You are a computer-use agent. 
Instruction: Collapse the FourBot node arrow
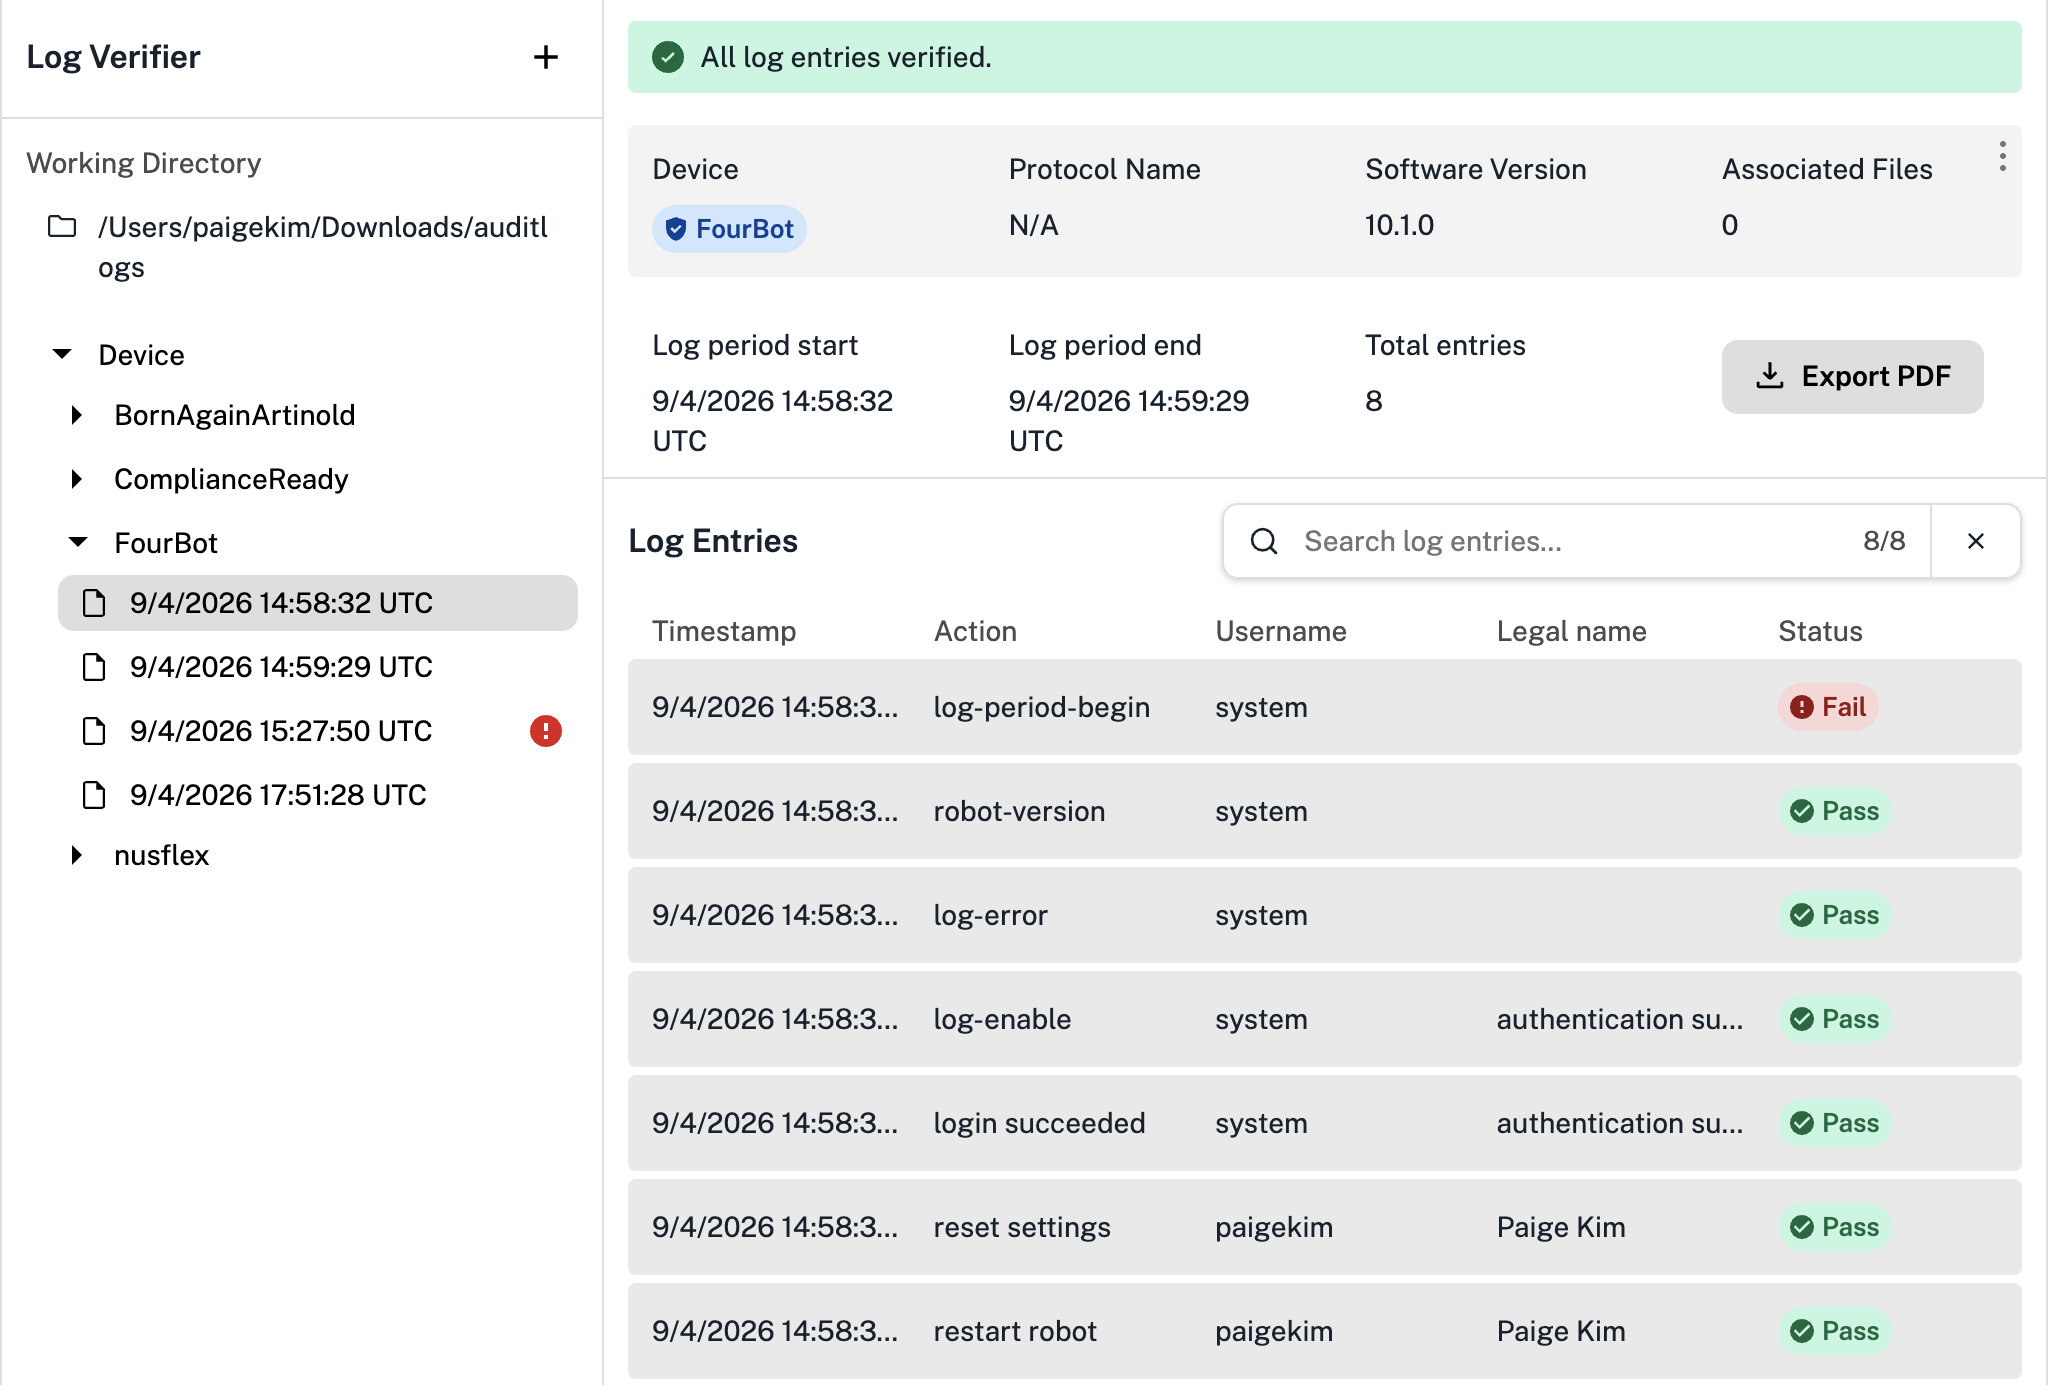(x=78, y=542)
